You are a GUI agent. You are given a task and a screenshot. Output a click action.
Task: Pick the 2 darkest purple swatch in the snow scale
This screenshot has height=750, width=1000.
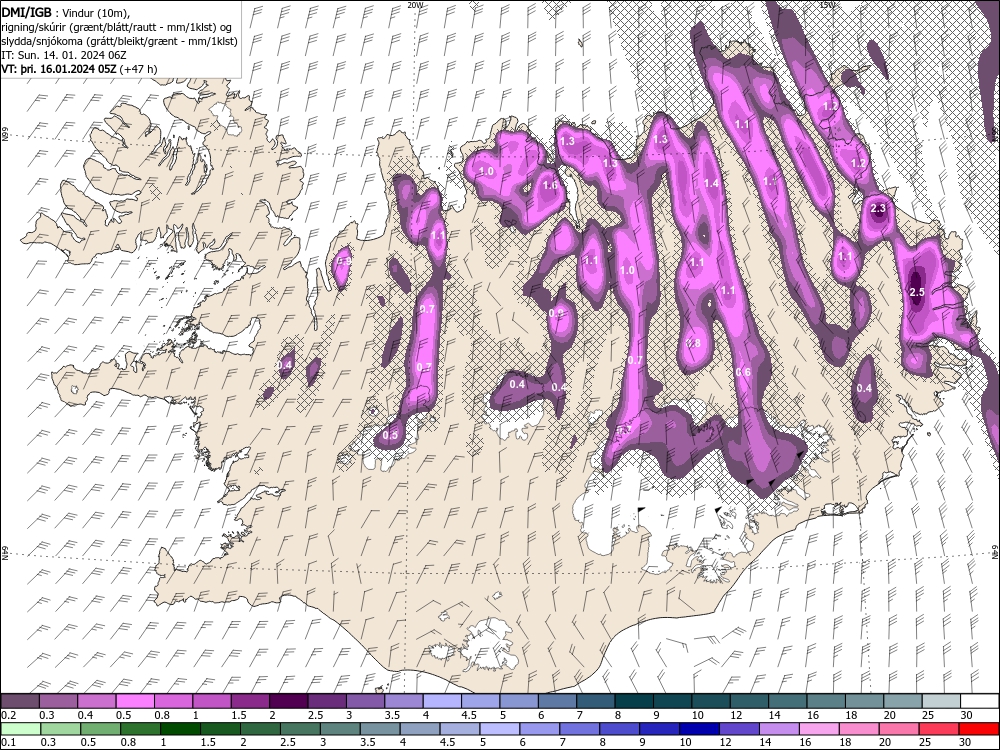point(288,702)
